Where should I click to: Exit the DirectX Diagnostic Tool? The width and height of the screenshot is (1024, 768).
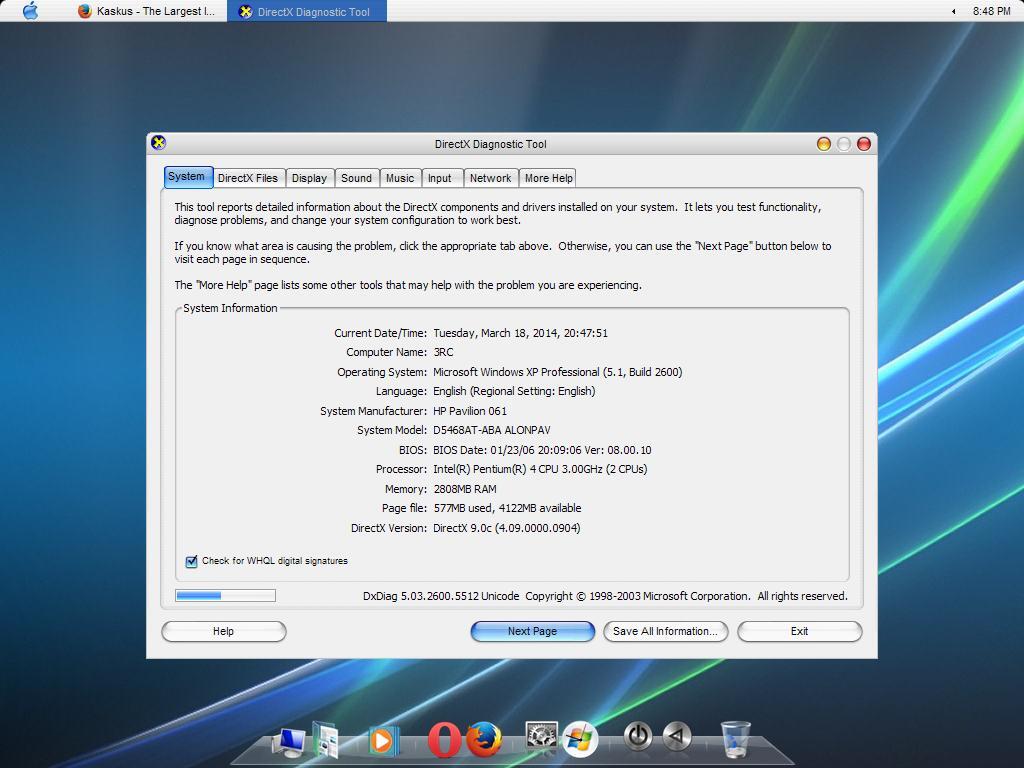click(x=799, y=631)
